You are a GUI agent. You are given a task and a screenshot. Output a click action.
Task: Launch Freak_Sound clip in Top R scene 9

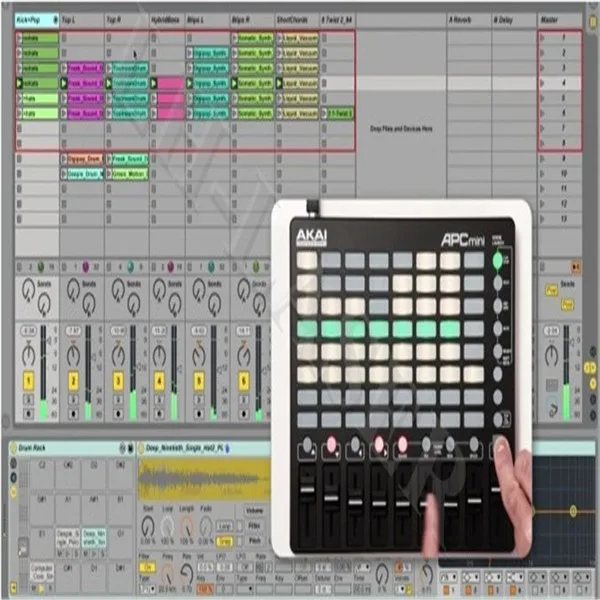[109, 158]
